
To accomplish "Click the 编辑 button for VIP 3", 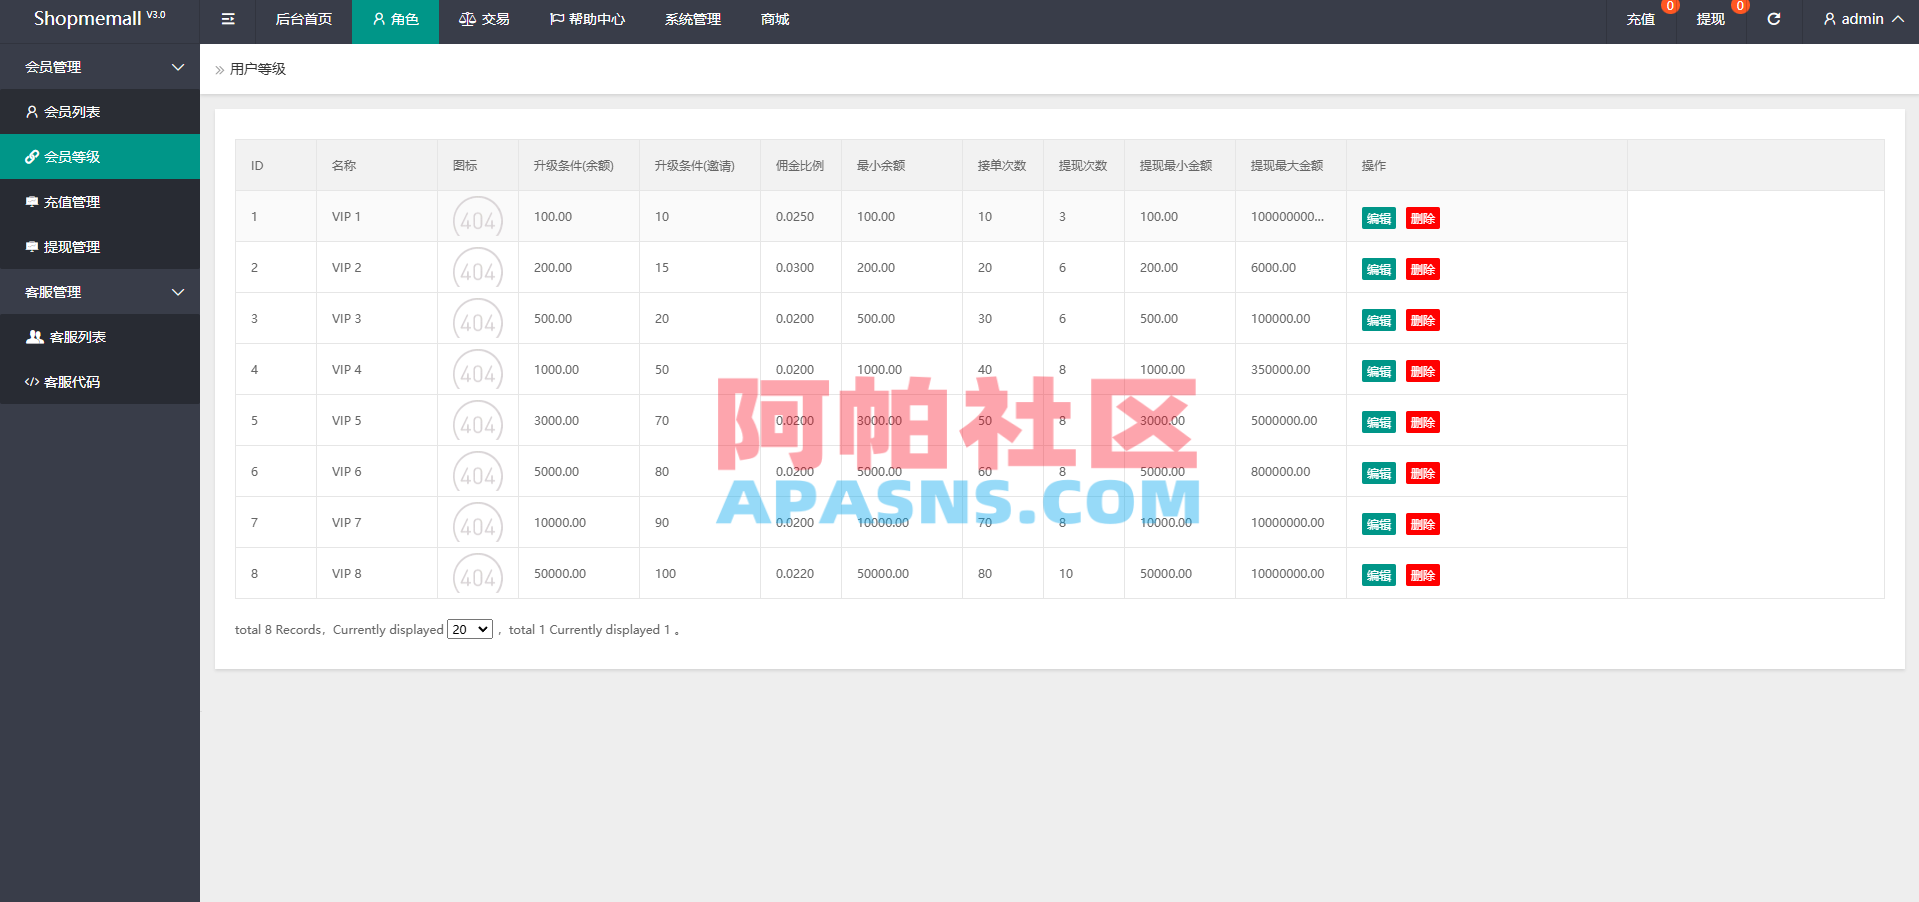I will (1377, 320).
